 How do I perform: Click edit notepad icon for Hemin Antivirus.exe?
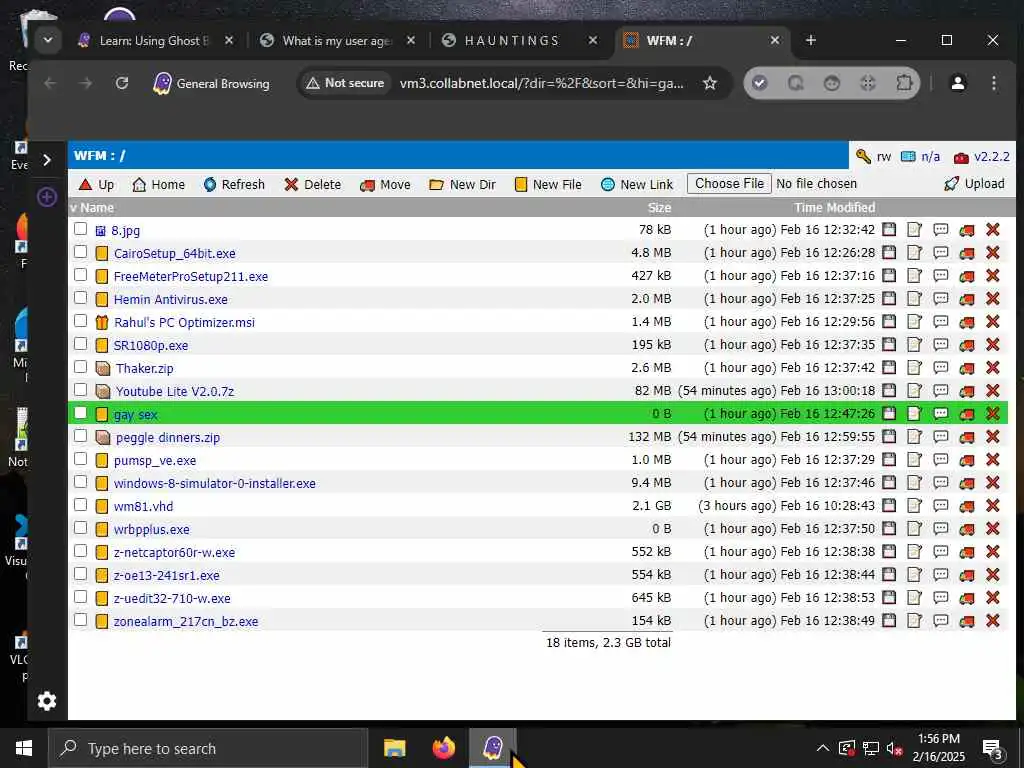(x=914, y=298)
